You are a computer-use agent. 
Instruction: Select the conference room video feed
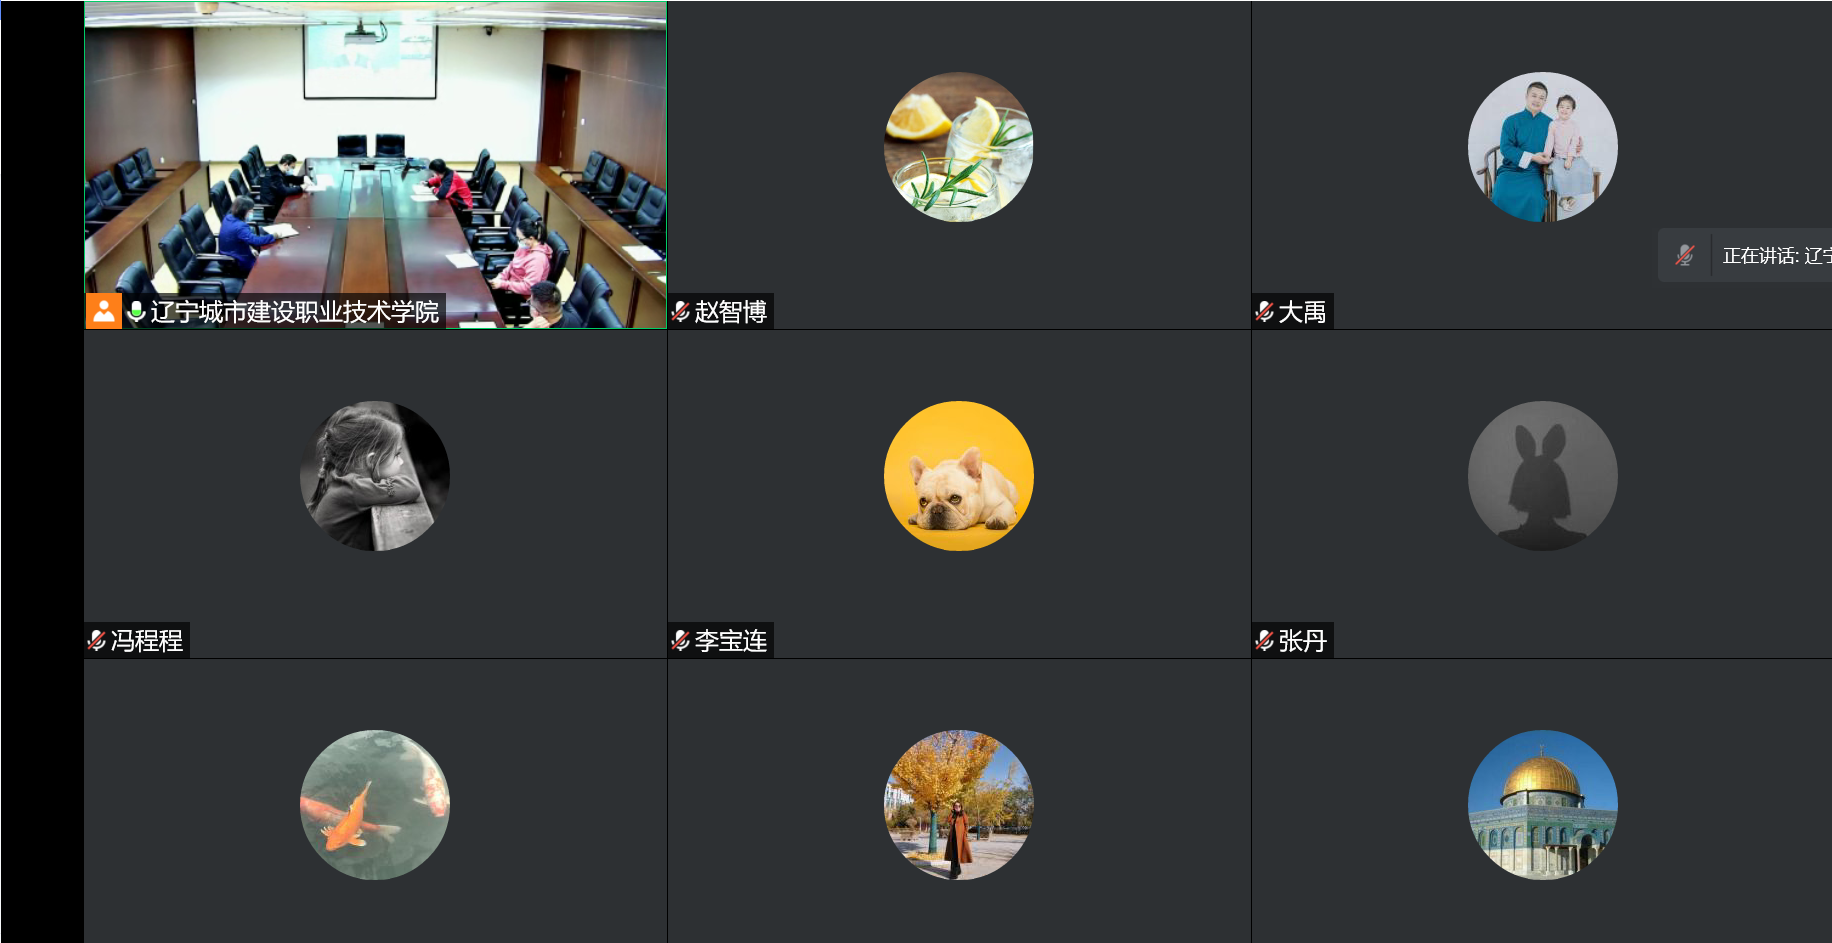pos(376,165)
